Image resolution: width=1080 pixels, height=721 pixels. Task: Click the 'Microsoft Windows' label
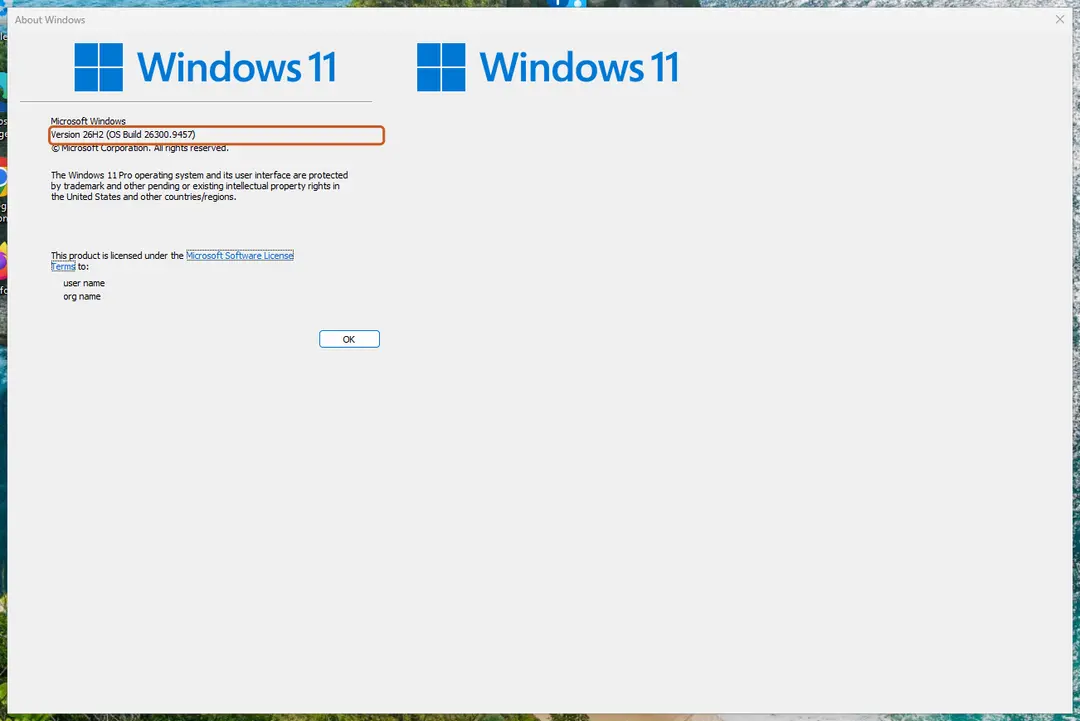(x=88, y=121)
